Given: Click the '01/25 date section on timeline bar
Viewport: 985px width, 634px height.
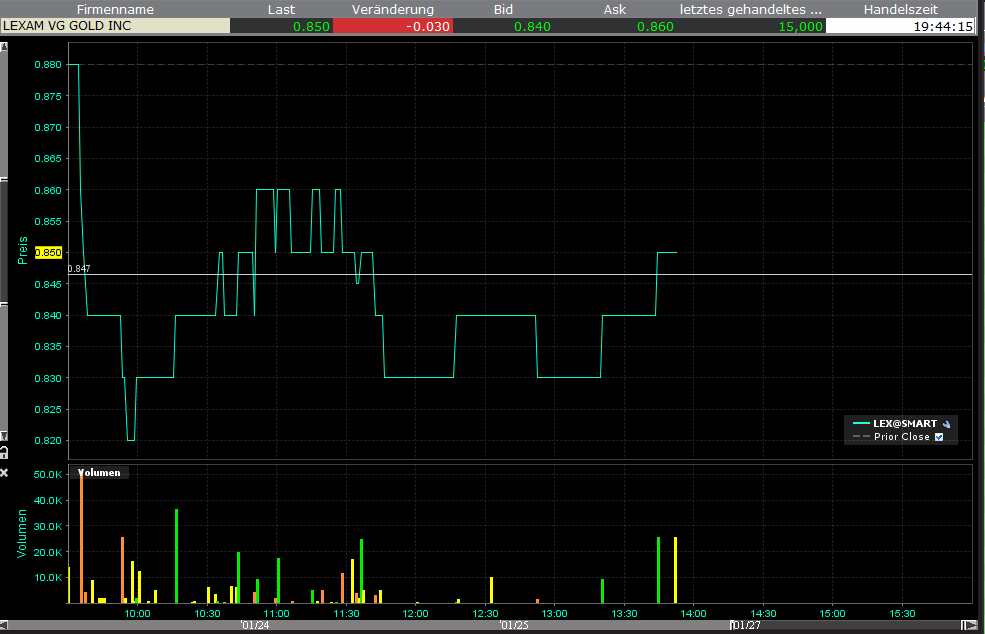Looking at the screenshot, I should 513,626.
